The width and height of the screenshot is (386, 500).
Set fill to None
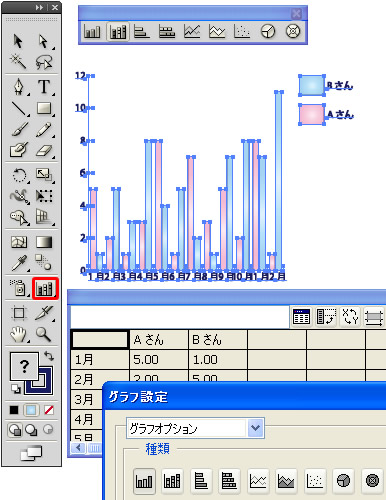[x=49, y=410]
